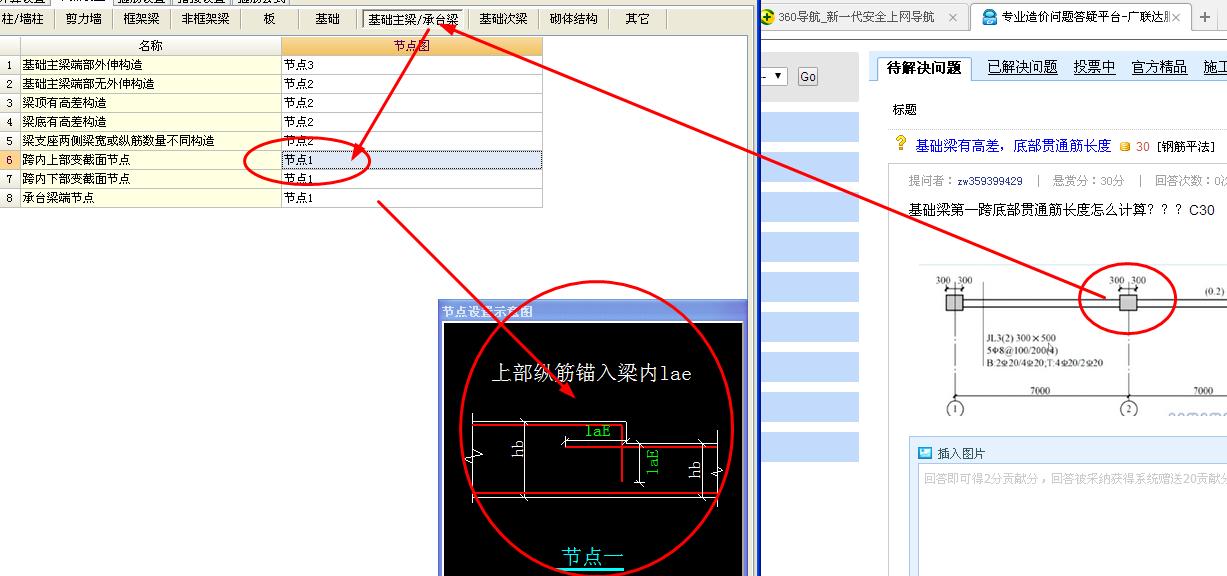Image resolution: width=1227 pixels, height=576 pixels.
Task: Select the 砌体结构 tab
Action: [x=573, y=18]
